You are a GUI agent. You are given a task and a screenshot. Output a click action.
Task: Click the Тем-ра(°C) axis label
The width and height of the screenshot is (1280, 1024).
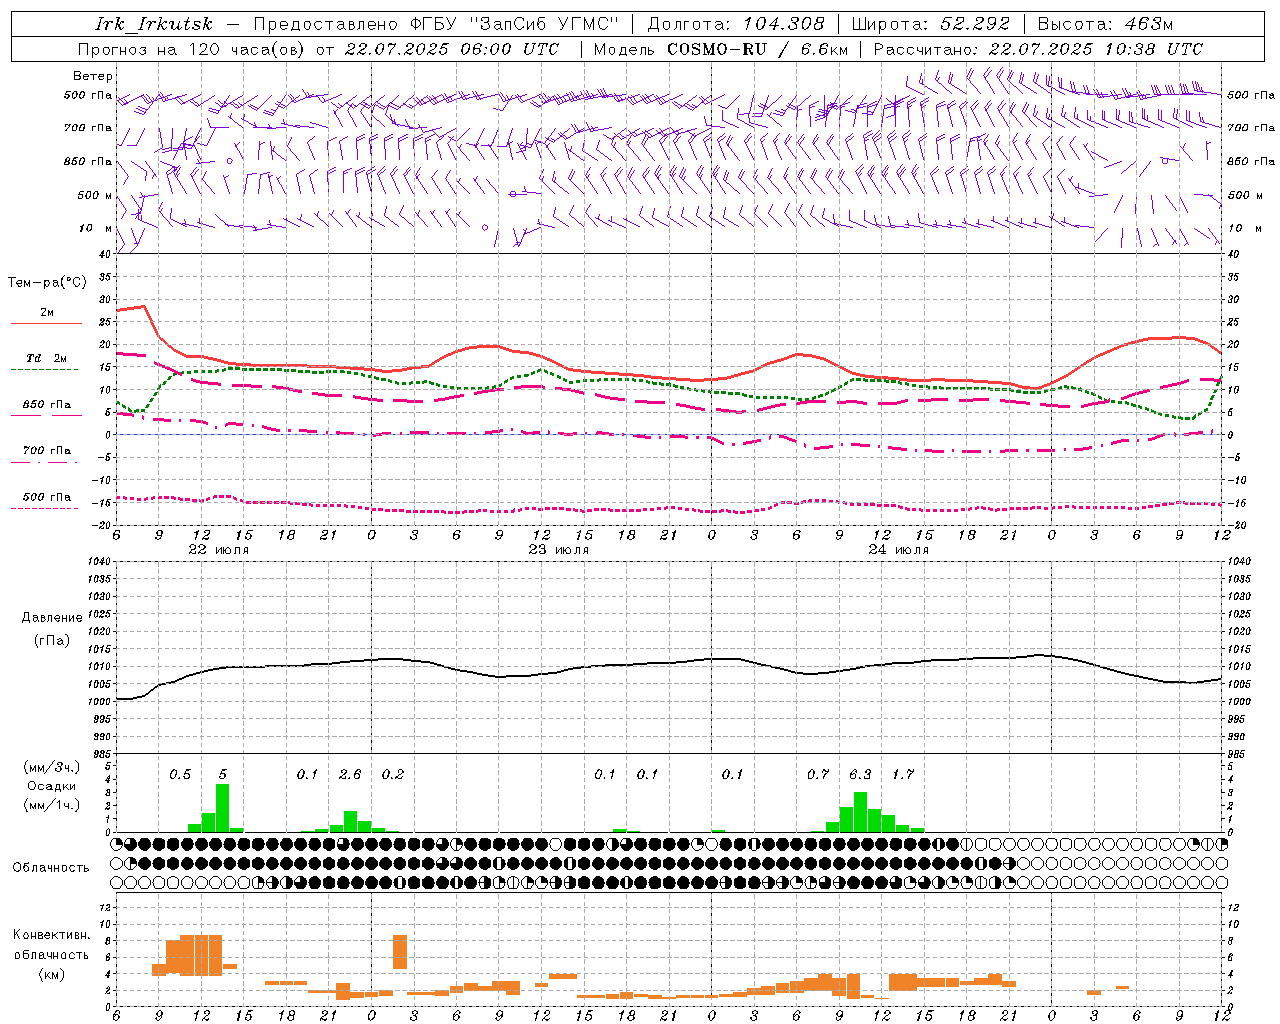point(47,283)
